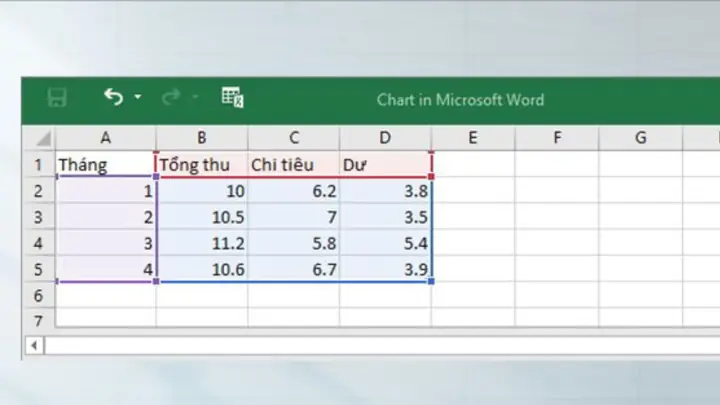Open the Redo history dropdown arrow
720x405 pixels.
(x=195, y=97)
